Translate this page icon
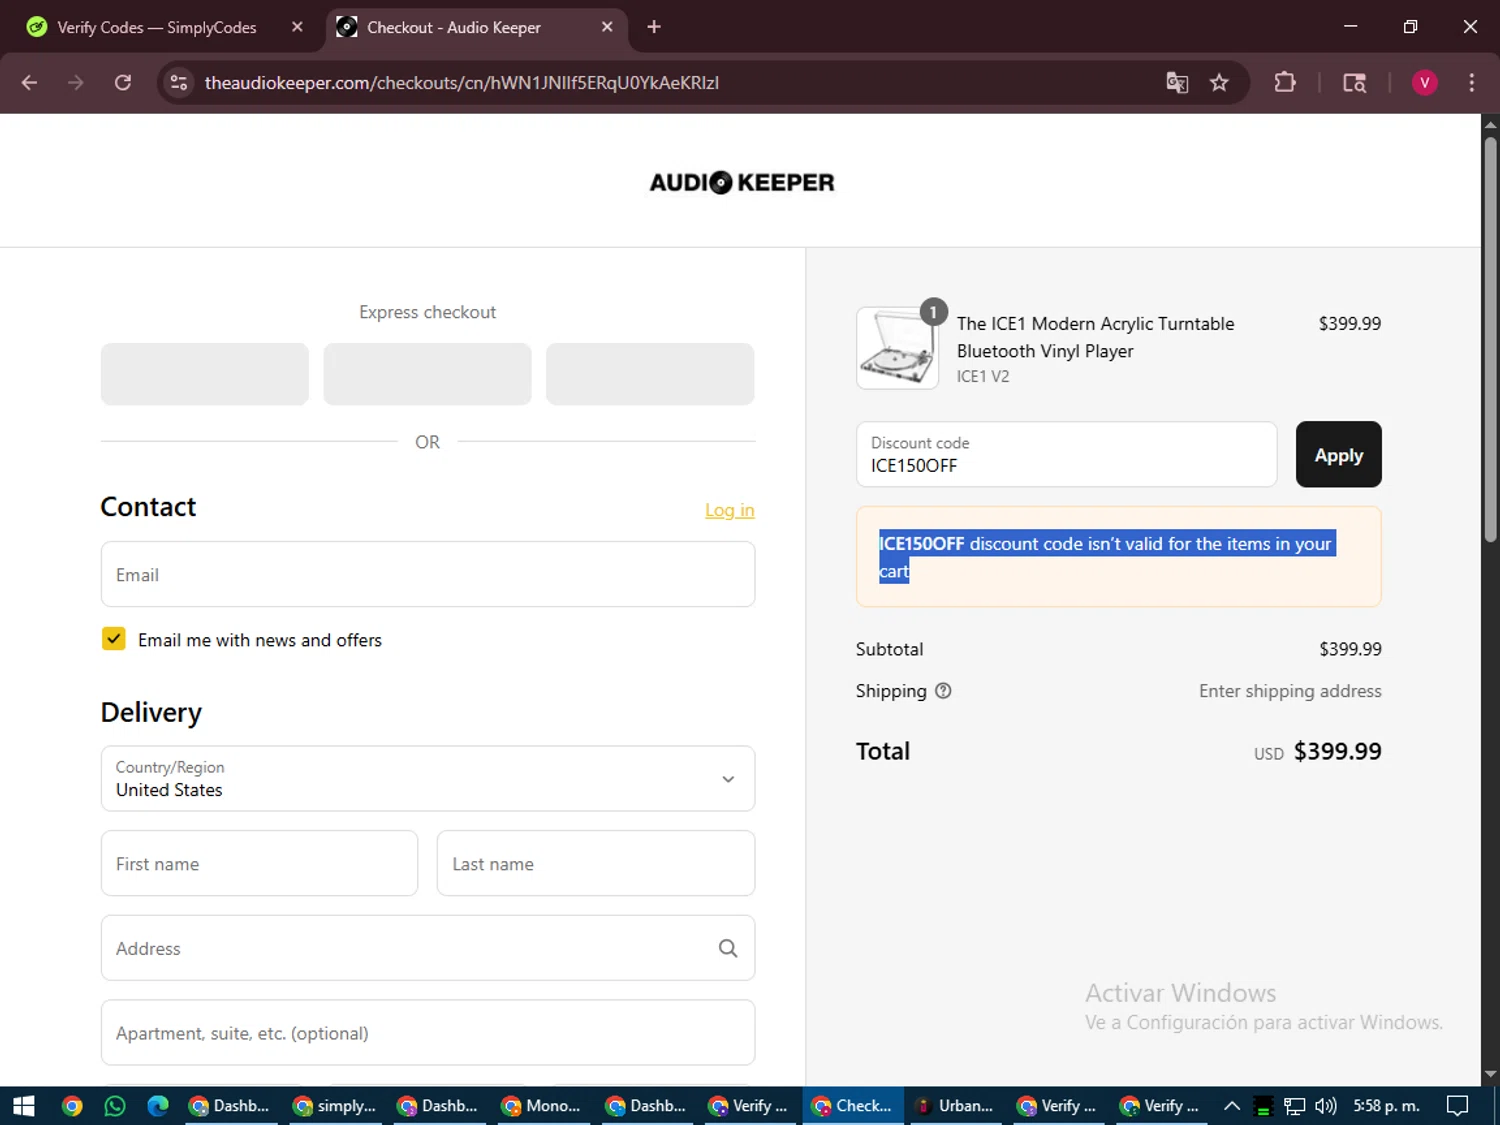 tap(1177, 83)
